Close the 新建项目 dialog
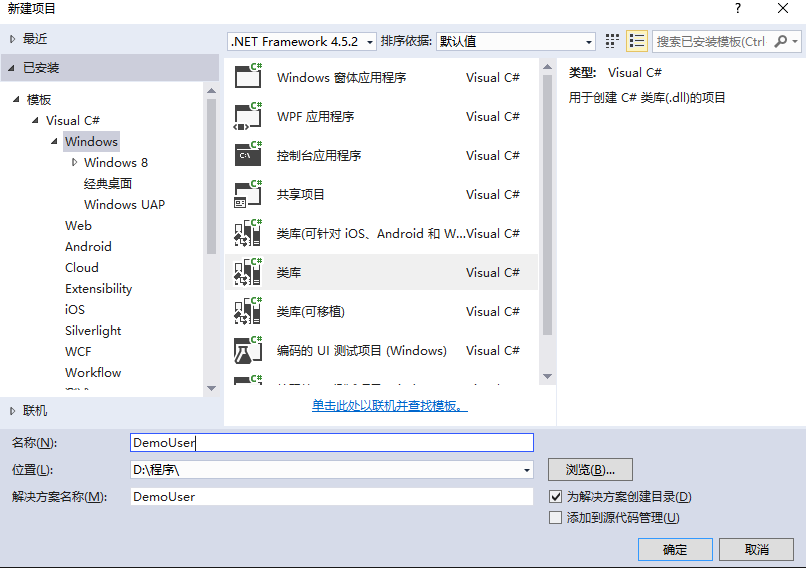The image size is (806, 568). (783, 8)
